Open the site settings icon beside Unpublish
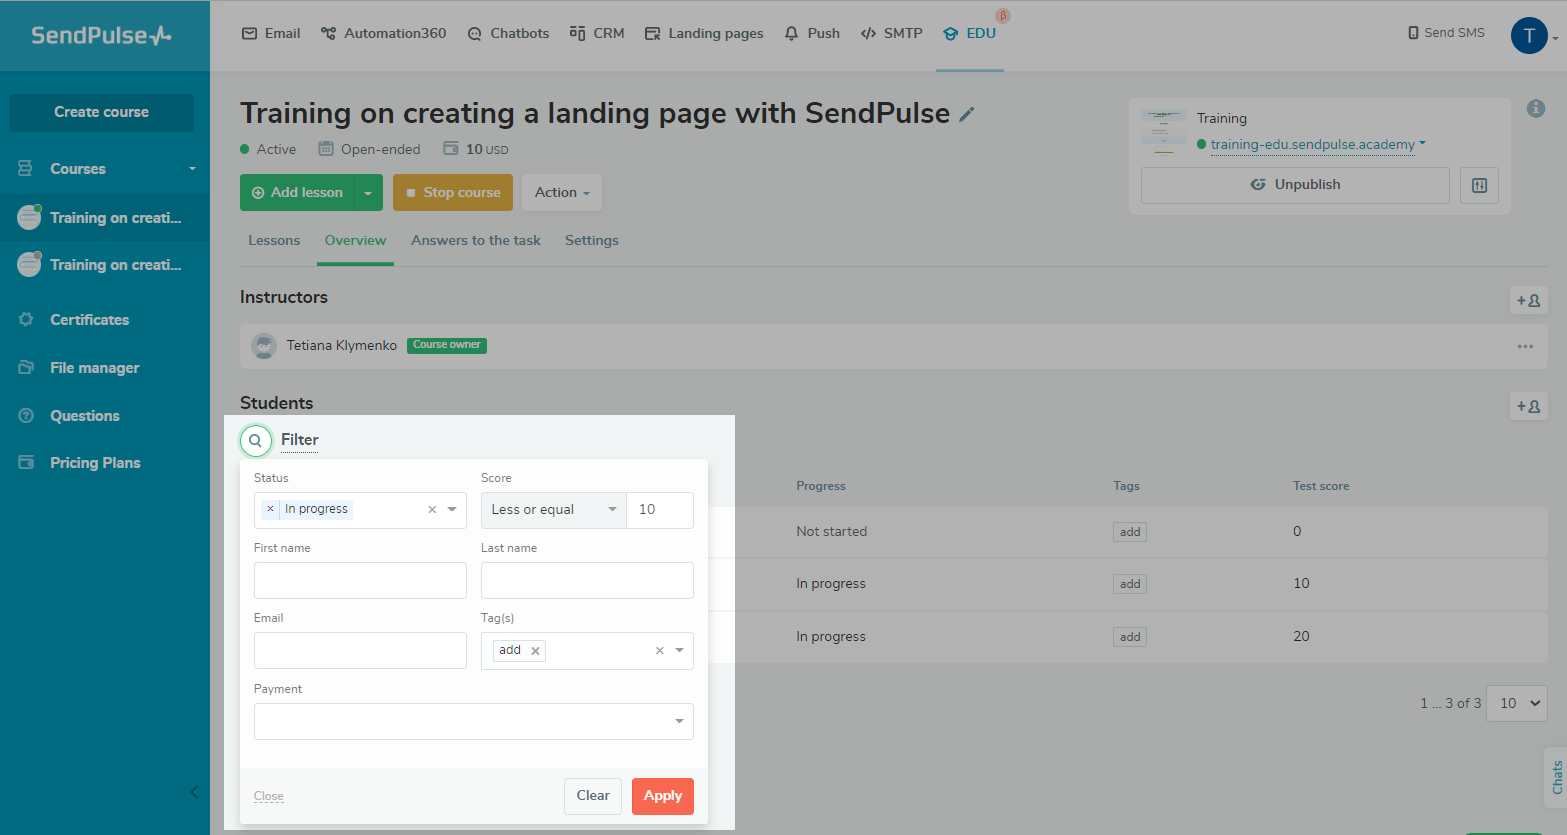The width and height of the screenshot is (1567, 835). (1479, 185)
